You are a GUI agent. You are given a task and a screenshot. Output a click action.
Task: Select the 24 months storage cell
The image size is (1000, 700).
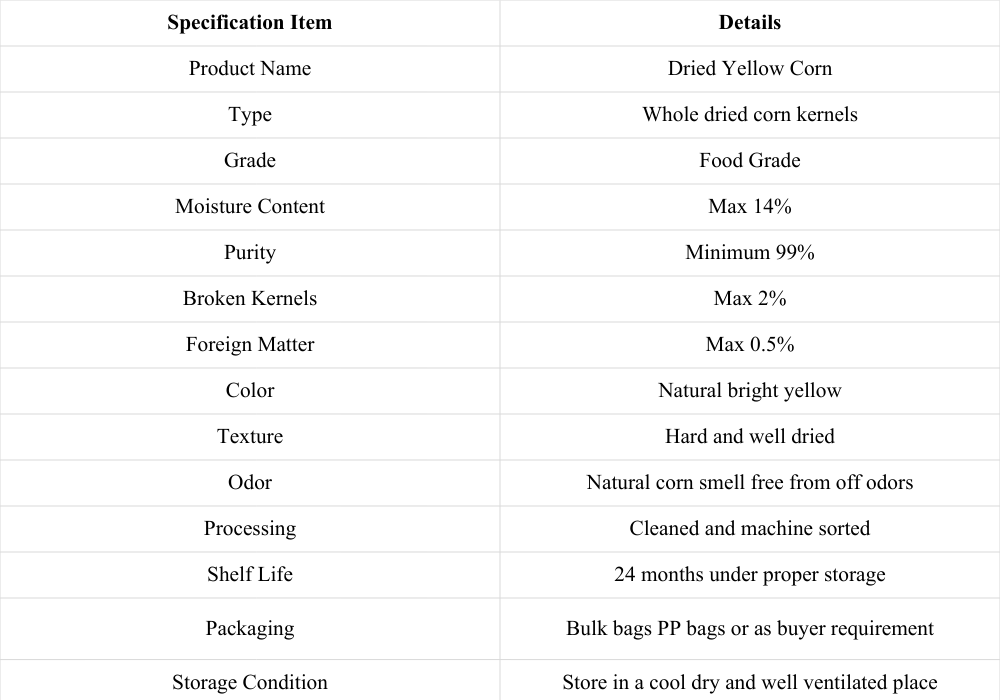(x=750, y=575)
